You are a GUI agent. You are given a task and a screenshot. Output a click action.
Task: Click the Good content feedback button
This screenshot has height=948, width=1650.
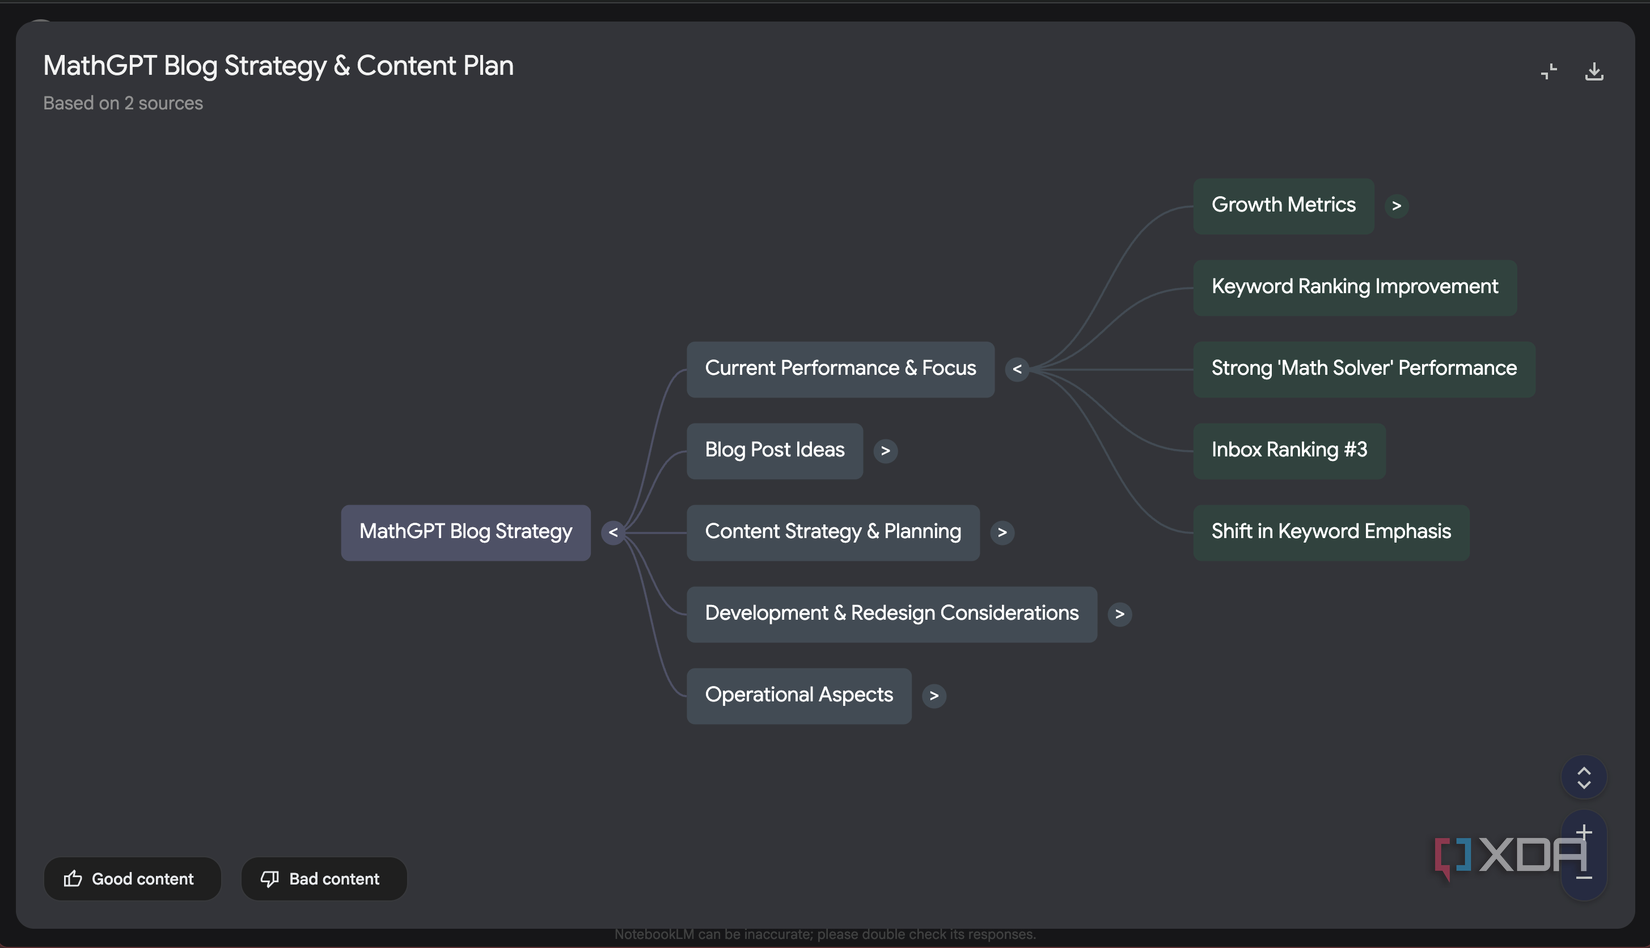coord(132,879)
